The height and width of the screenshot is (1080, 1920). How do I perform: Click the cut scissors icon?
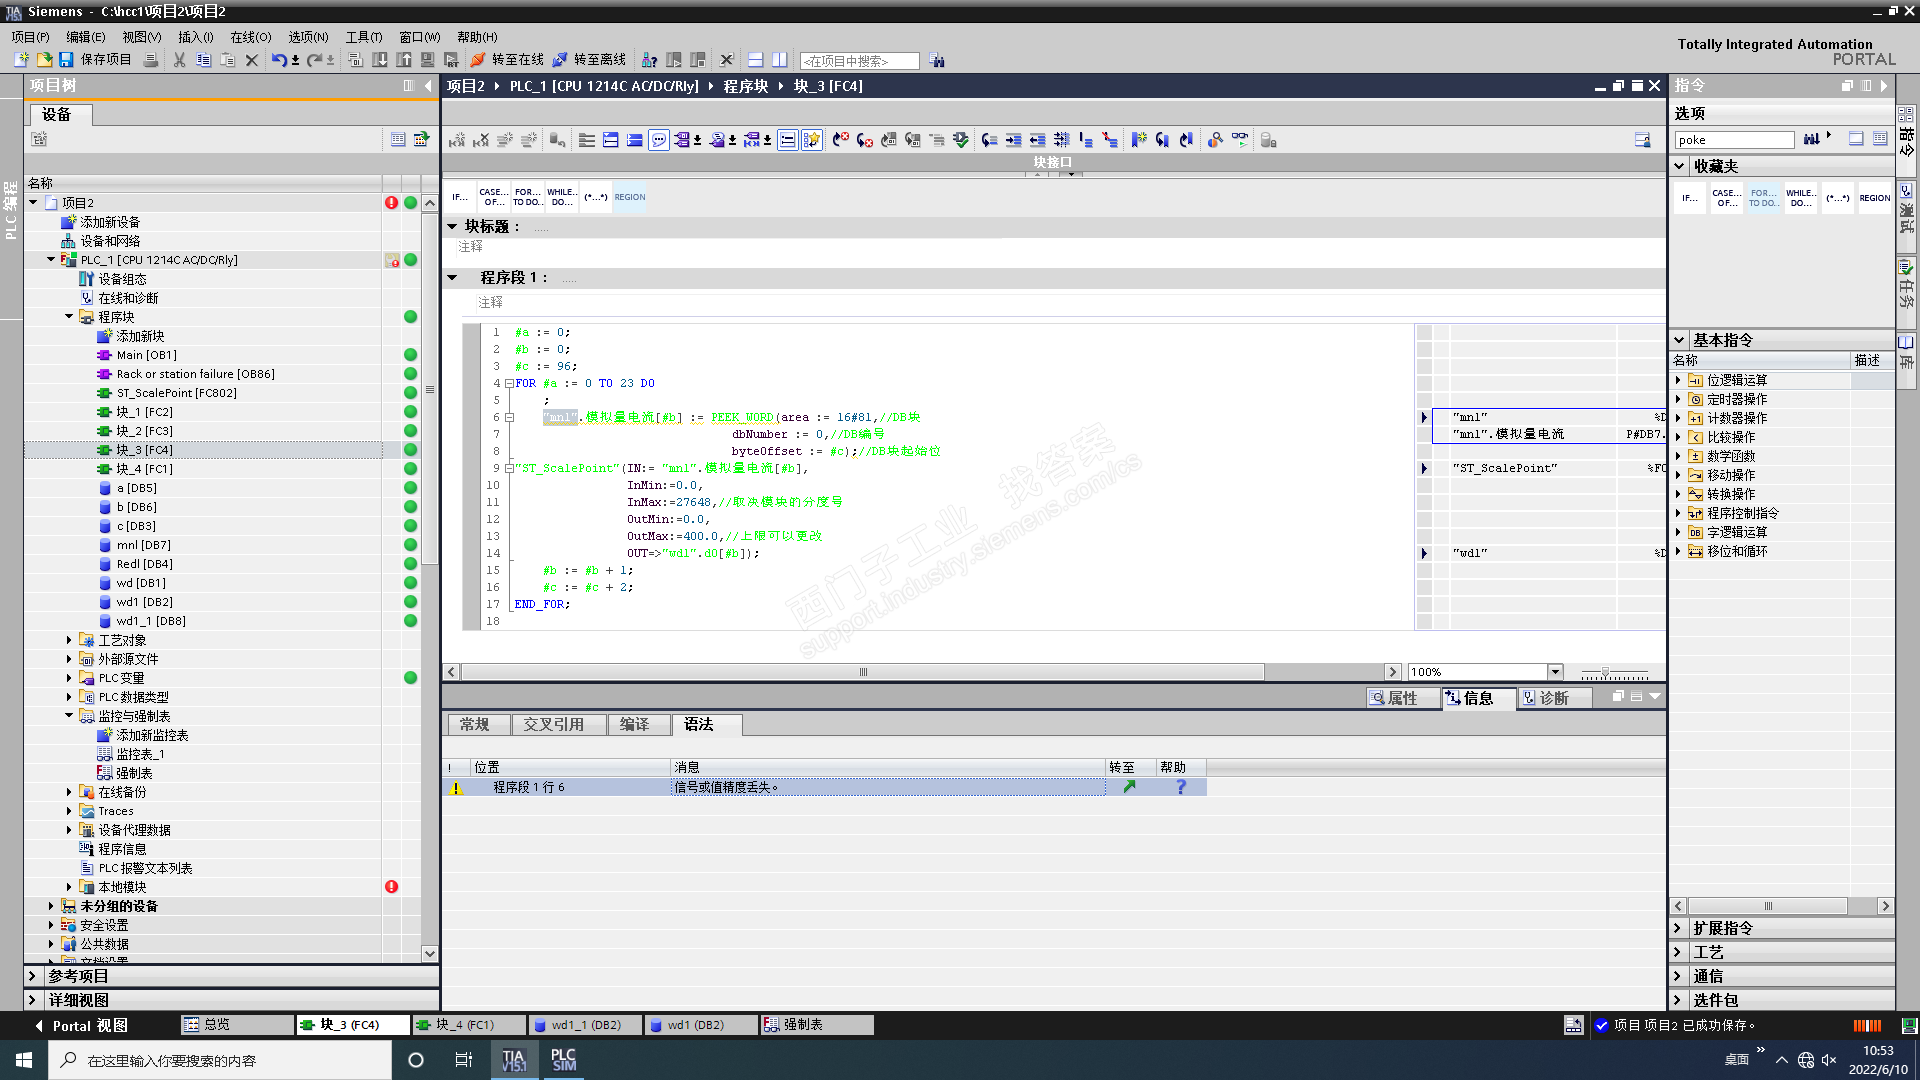[x=179, y=60]
